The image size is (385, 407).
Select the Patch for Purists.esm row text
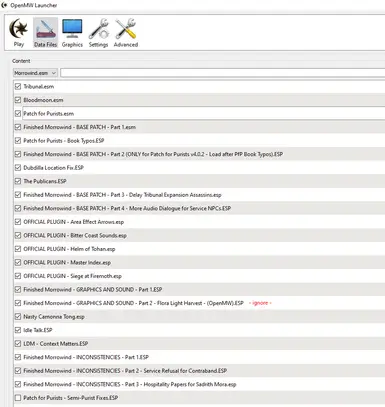(x=49, y=114)
